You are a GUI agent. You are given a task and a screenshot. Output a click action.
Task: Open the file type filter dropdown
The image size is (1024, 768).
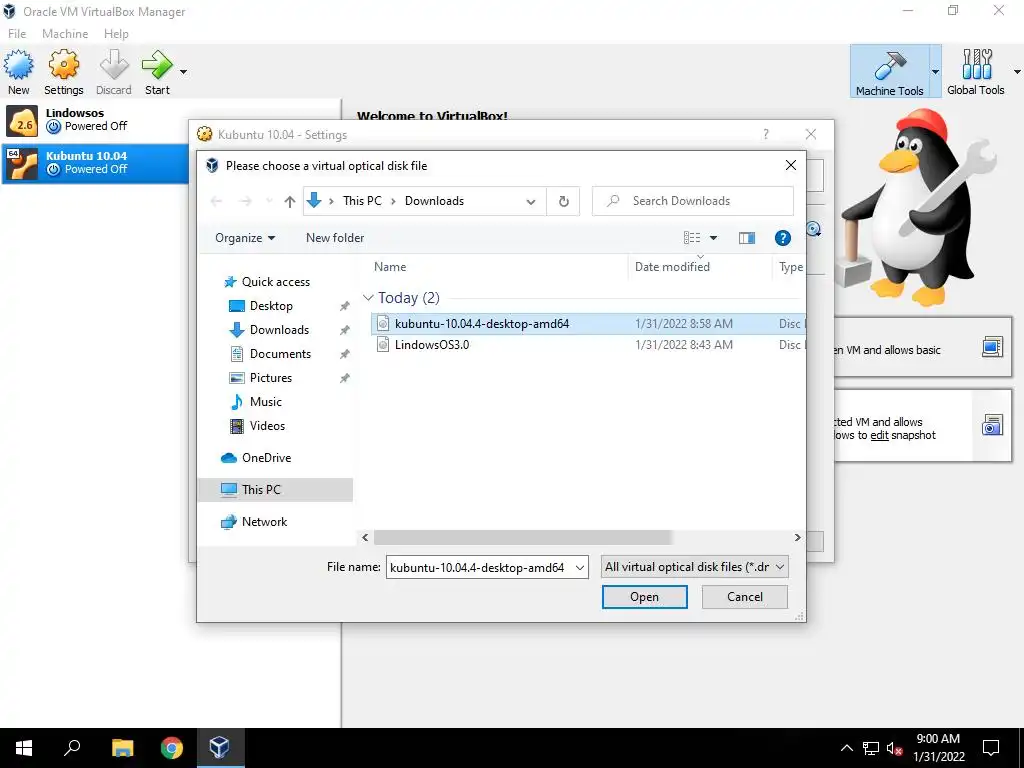click(694, 567)
